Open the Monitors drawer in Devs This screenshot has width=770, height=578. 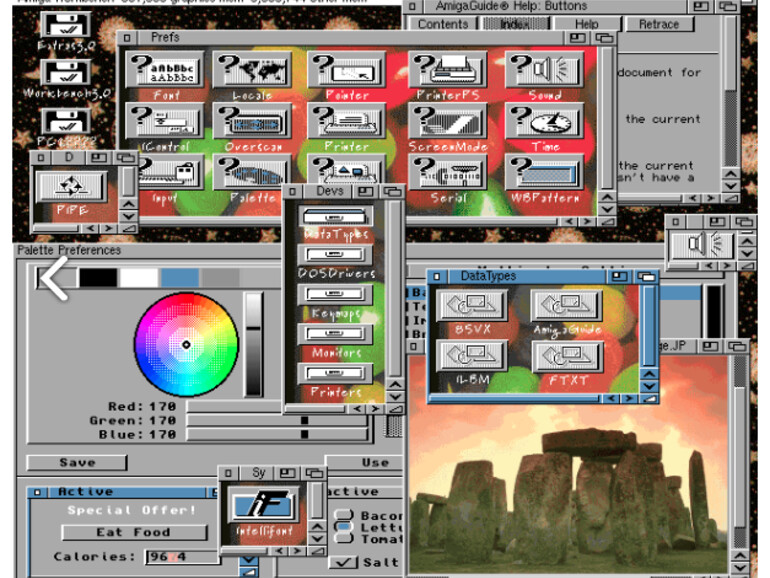tap(335, 334)
